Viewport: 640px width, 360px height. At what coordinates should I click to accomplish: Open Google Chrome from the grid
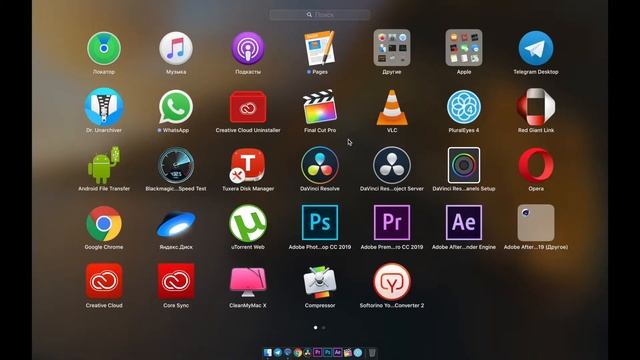pyautogui.click(x=104, y=224)
